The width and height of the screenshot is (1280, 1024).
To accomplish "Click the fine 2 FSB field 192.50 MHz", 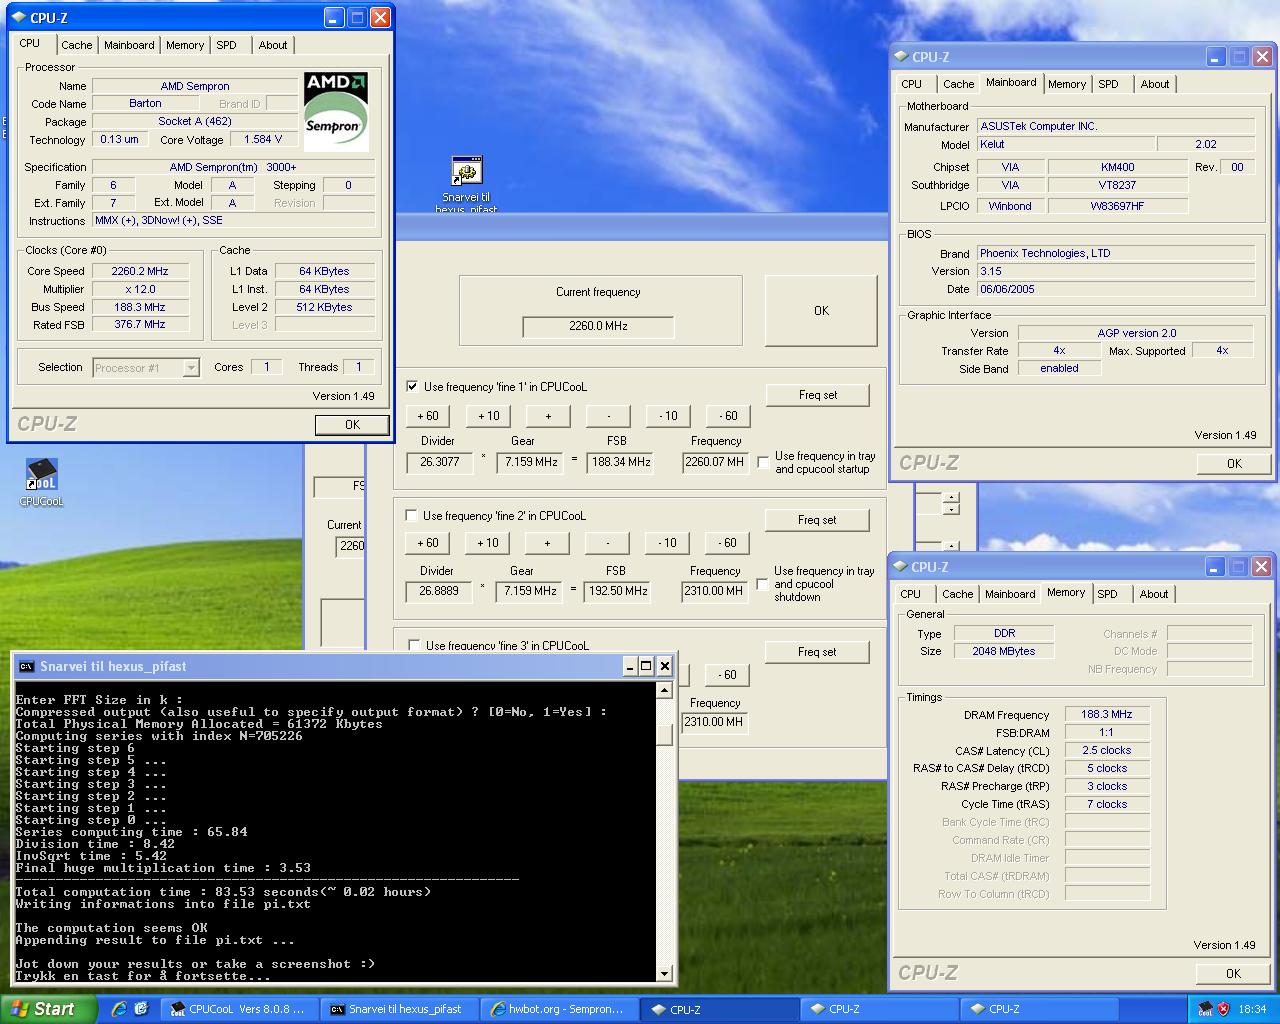I will pyautogui.click(x=619, y=591).
